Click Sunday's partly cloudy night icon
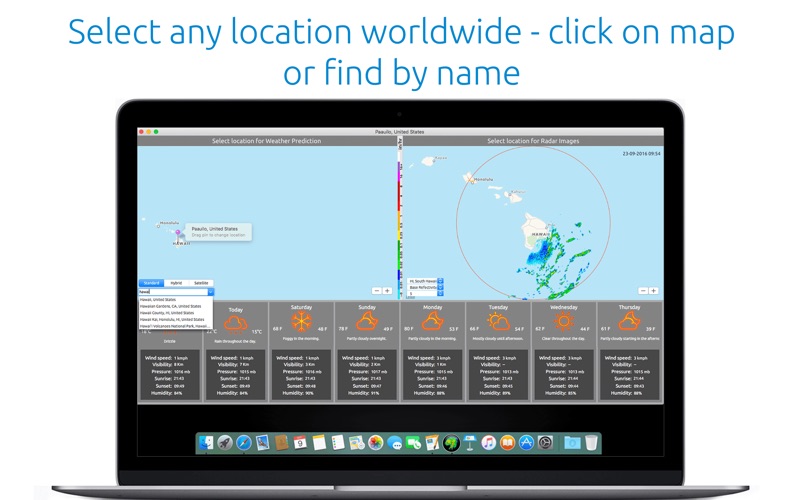 (367, 322)
